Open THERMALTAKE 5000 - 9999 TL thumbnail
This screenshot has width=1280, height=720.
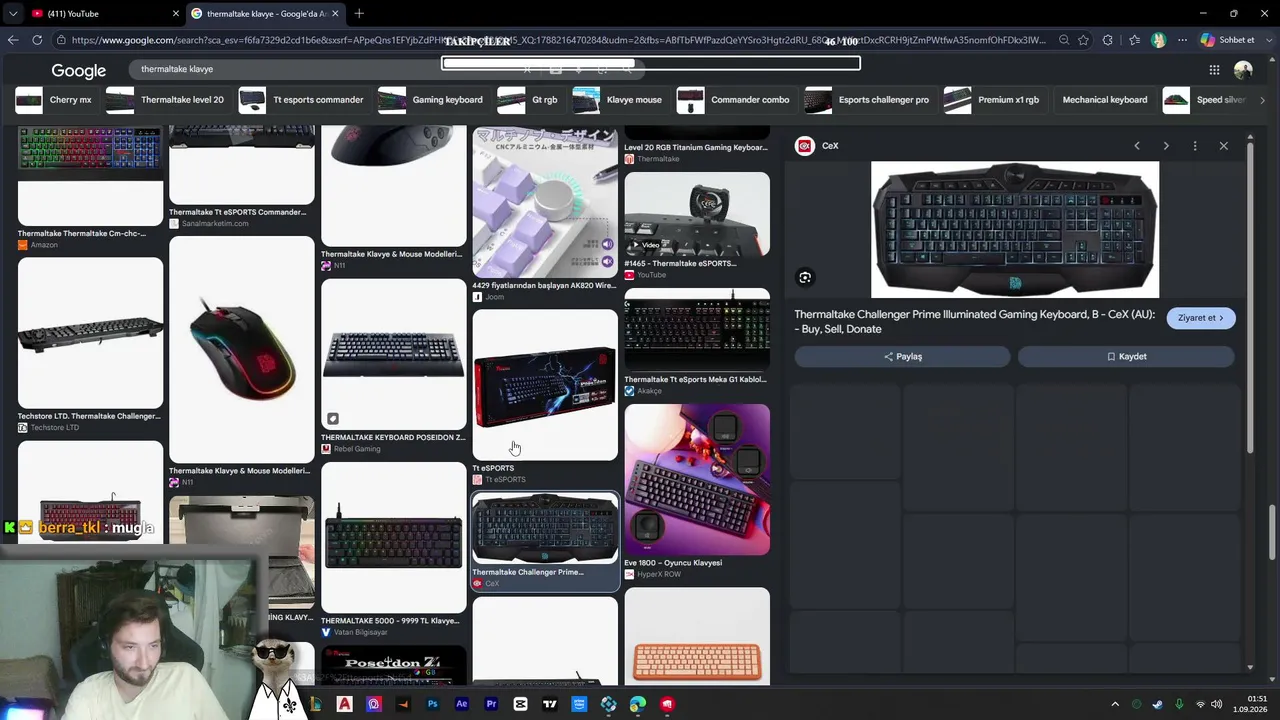(x=393, y=538)
